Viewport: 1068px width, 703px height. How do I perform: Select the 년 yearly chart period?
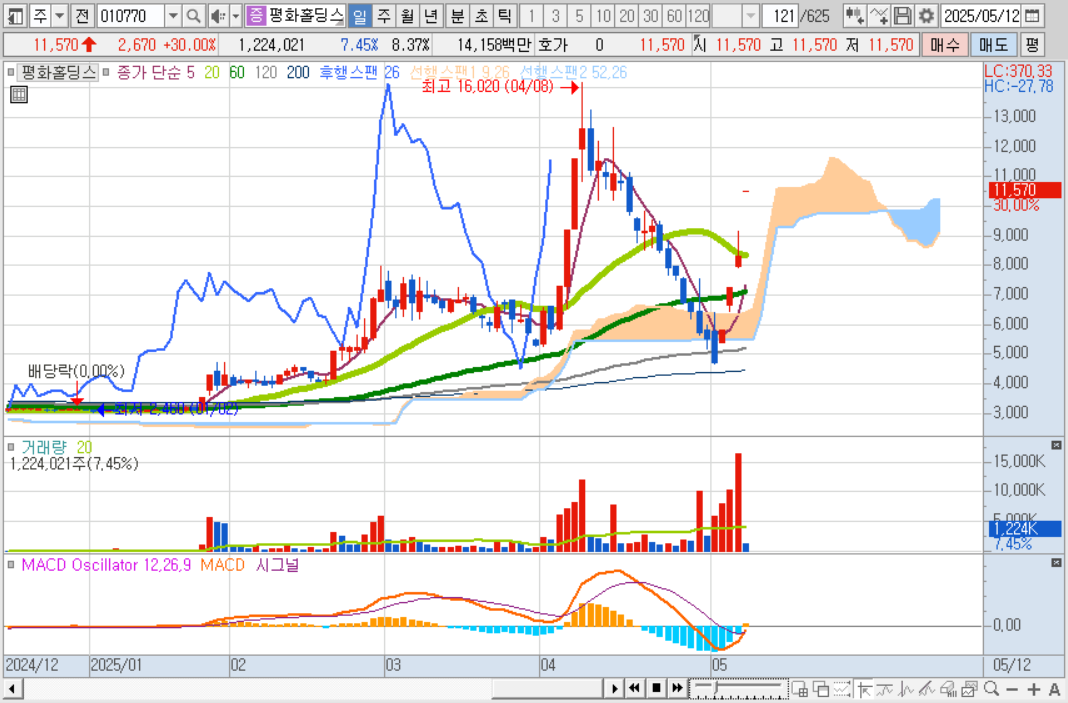430,15
